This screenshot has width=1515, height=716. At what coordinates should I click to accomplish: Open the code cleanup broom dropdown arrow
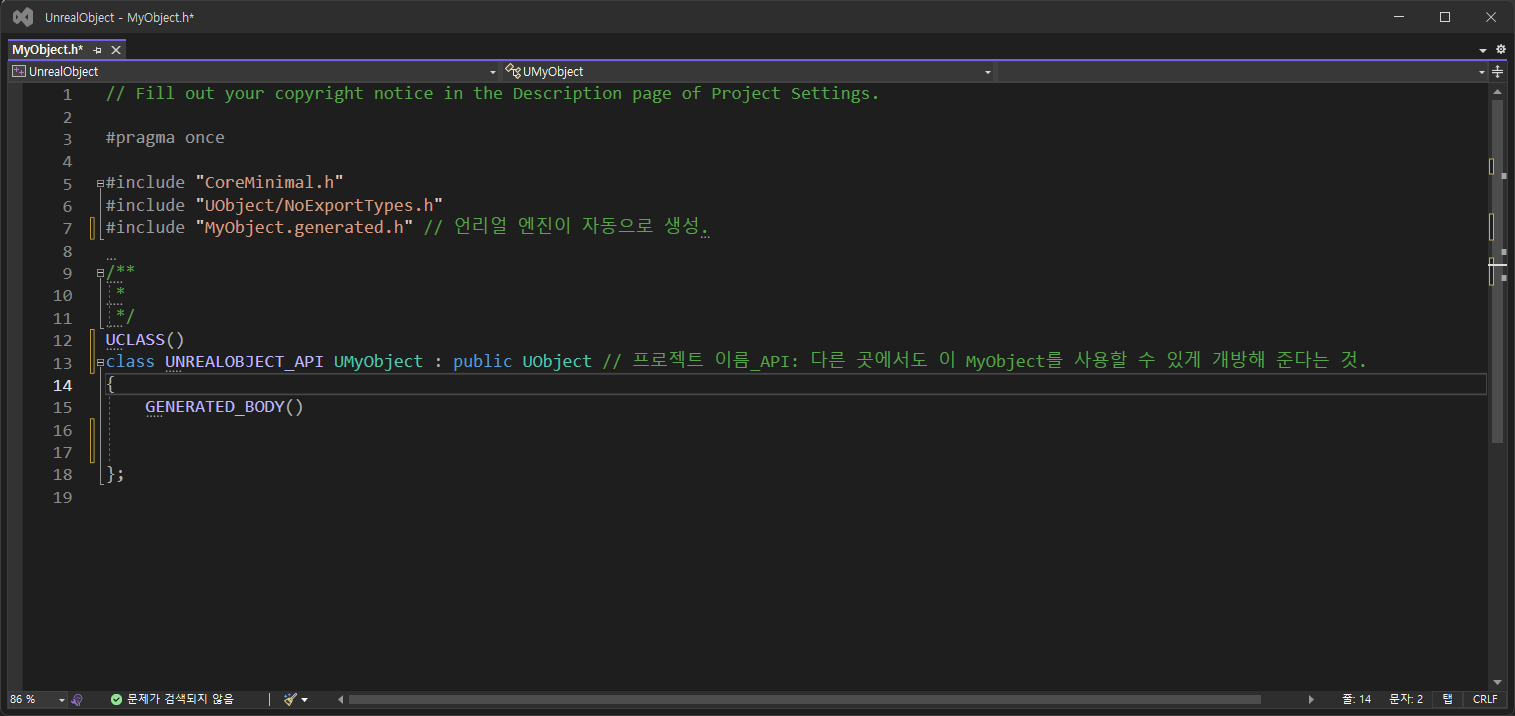tap(304, 700)
